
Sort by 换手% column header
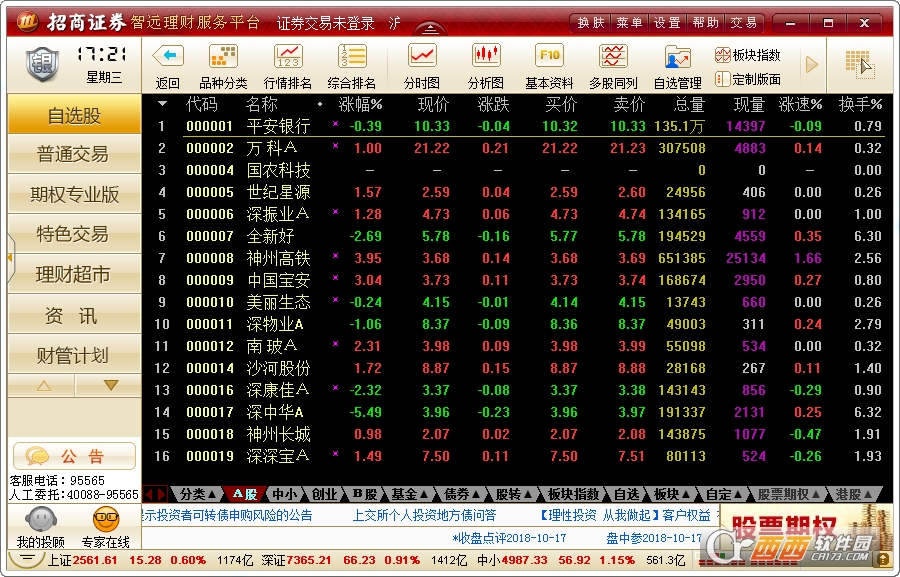(860, 104)
